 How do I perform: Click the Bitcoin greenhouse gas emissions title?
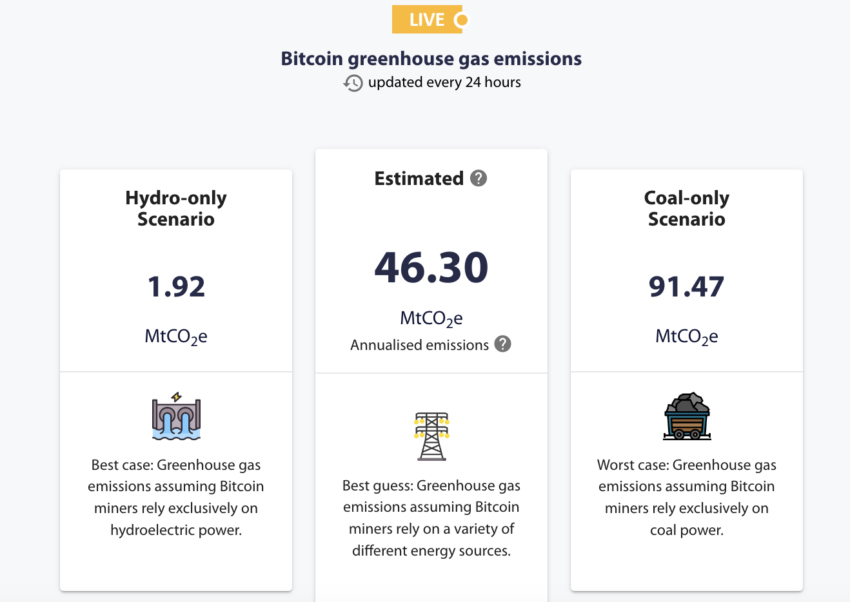[x=431, y=58]
